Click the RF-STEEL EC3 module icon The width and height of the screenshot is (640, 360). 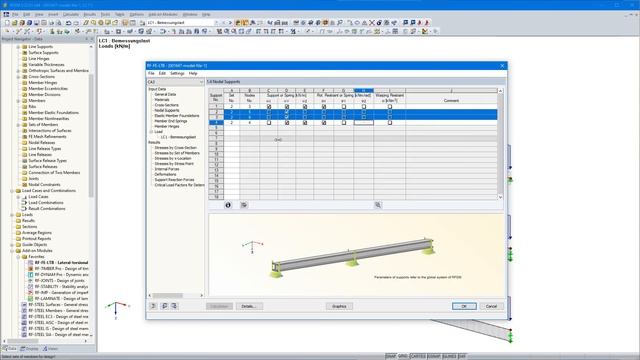click(24, 317)
